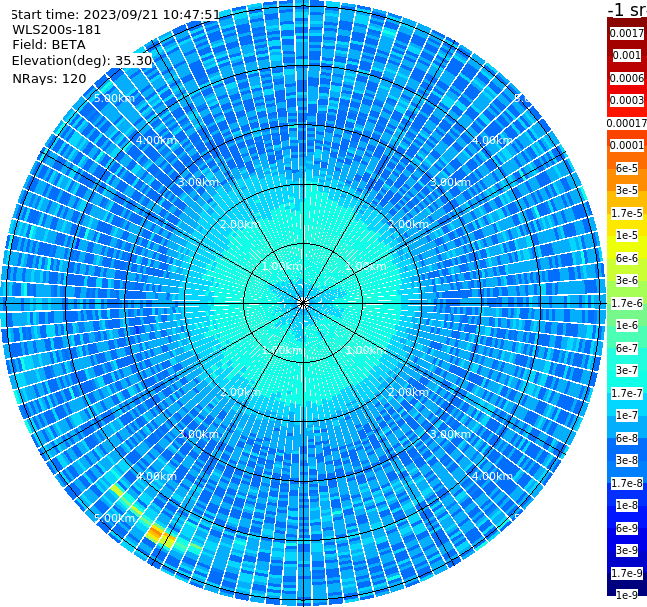The height and width of the screenshot is (607, 647).
Task: Click the 1e-5 colorbar value
Action: [627, 235]
